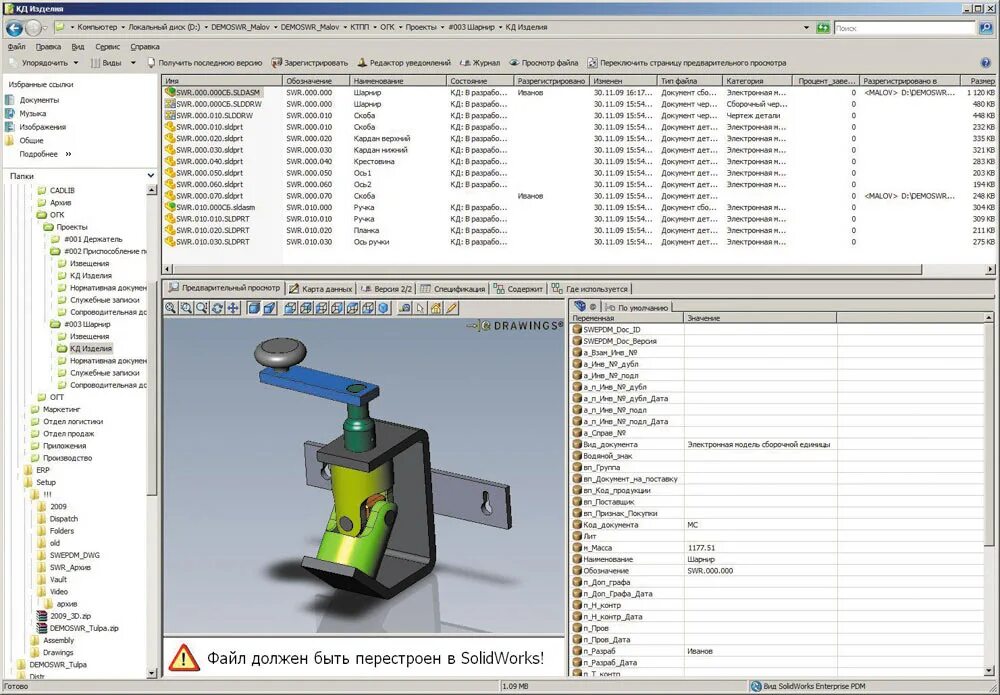Screen dimensions: 1000x695
Task: Sort by the Изменен column header
Action: [x=623, y=81]
